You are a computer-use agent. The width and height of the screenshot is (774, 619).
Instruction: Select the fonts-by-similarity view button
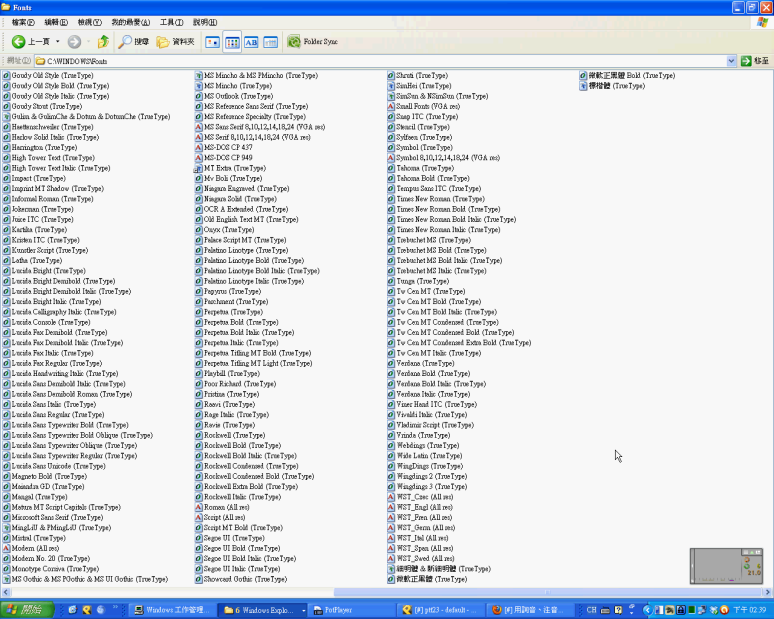click(251, 42)
